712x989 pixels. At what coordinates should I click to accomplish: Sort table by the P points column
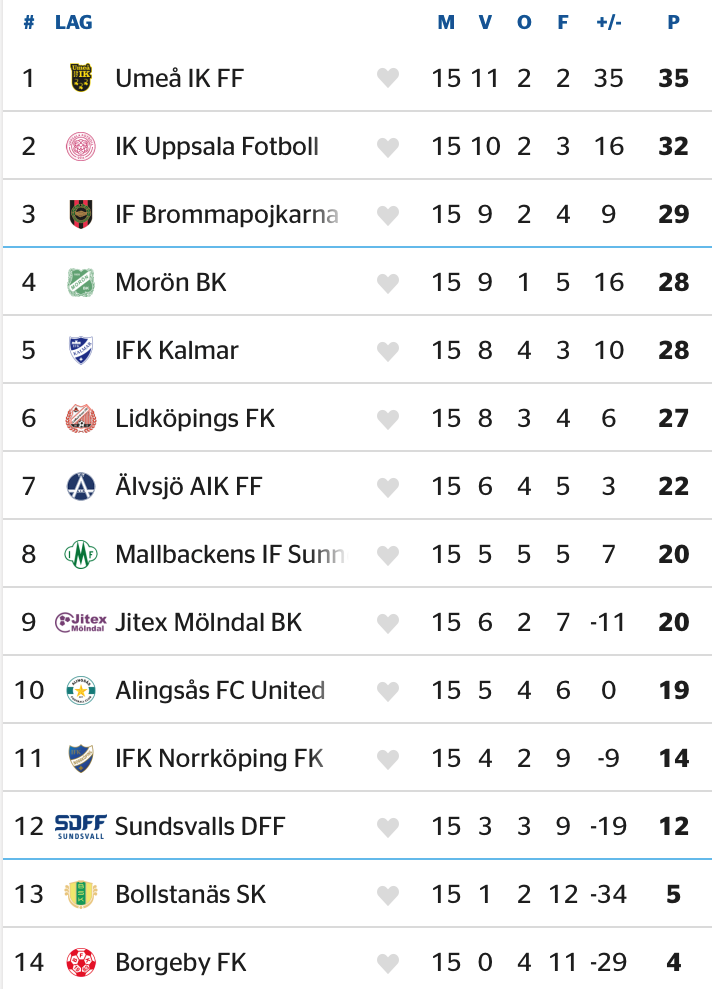click(674, 22)
